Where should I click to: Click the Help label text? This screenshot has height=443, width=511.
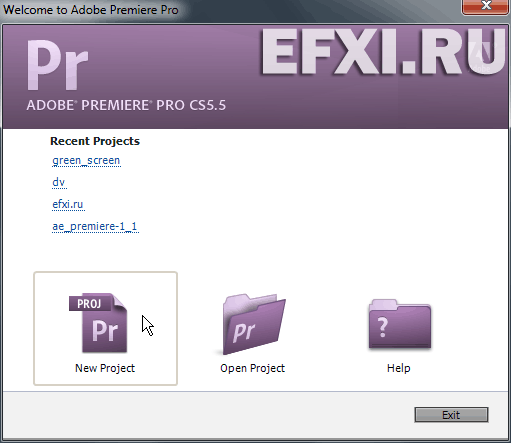click(399, 368)
